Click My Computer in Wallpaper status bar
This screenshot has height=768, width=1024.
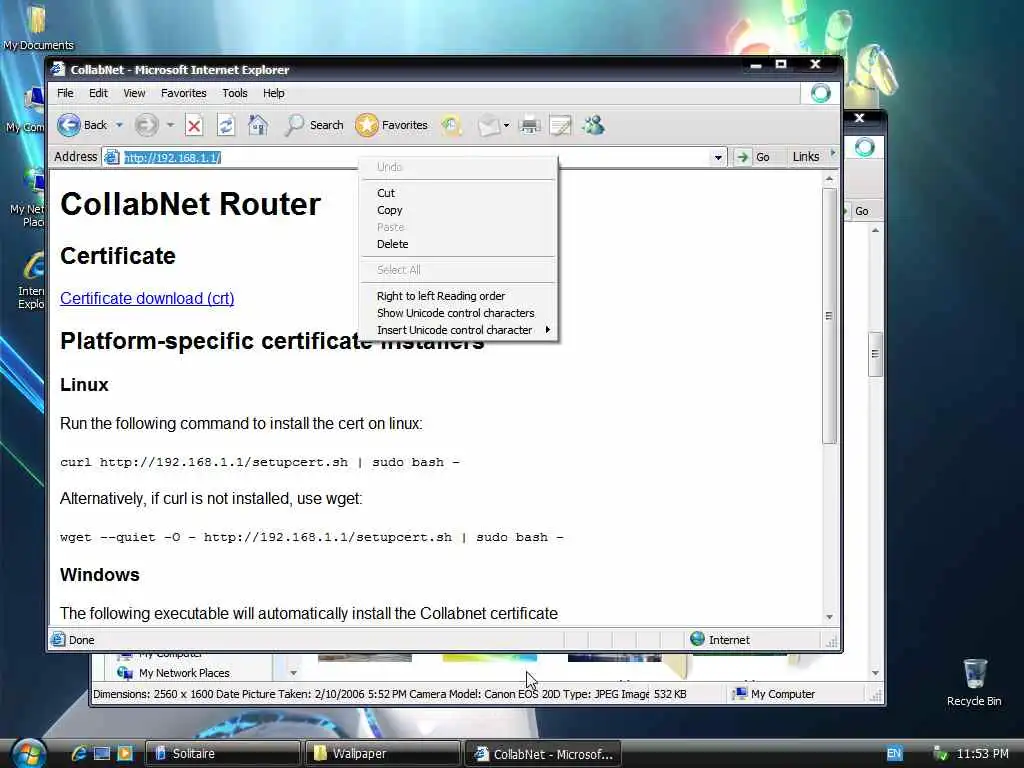(x=773, y=694)
